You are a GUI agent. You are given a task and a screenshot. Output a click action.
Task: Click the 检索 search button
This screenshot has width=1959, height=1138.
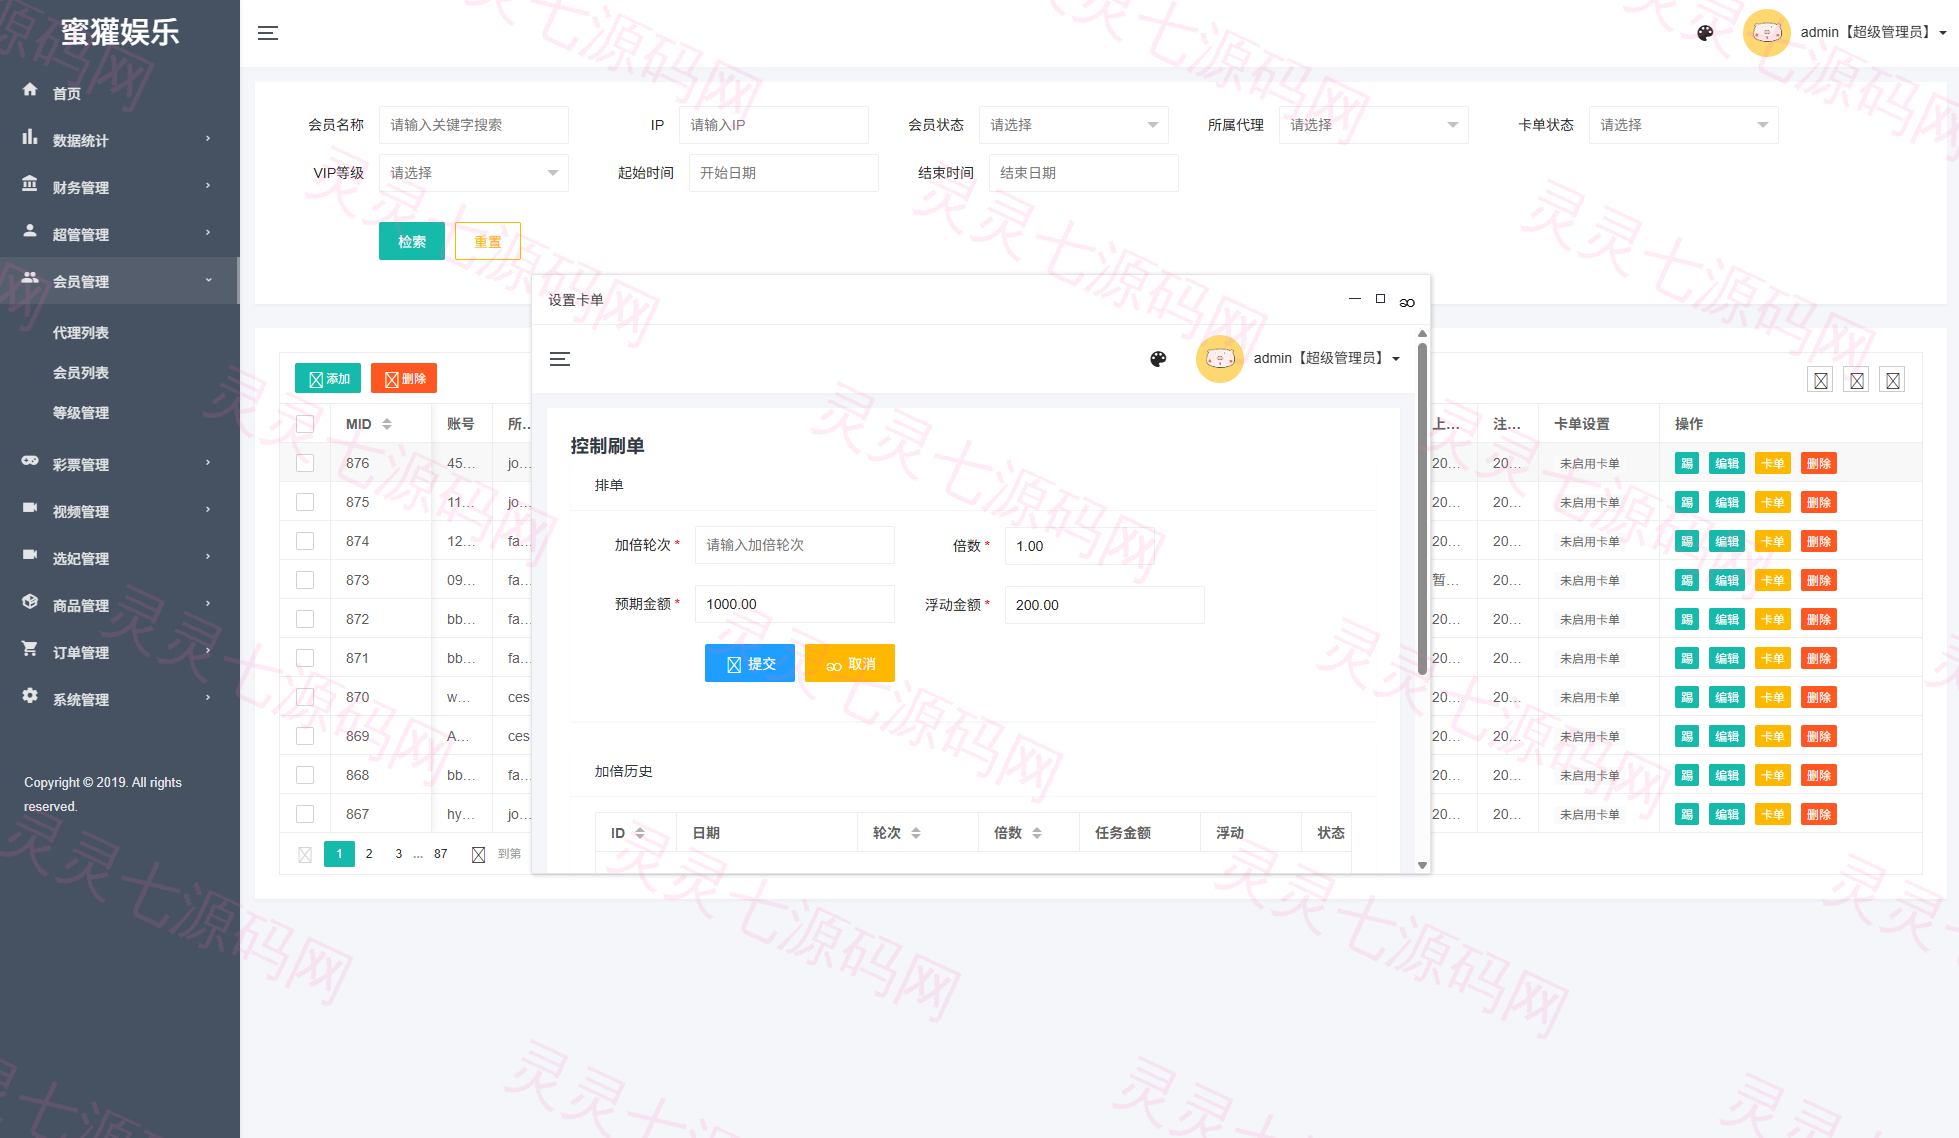pyautogui.click(x=412, y=241)
